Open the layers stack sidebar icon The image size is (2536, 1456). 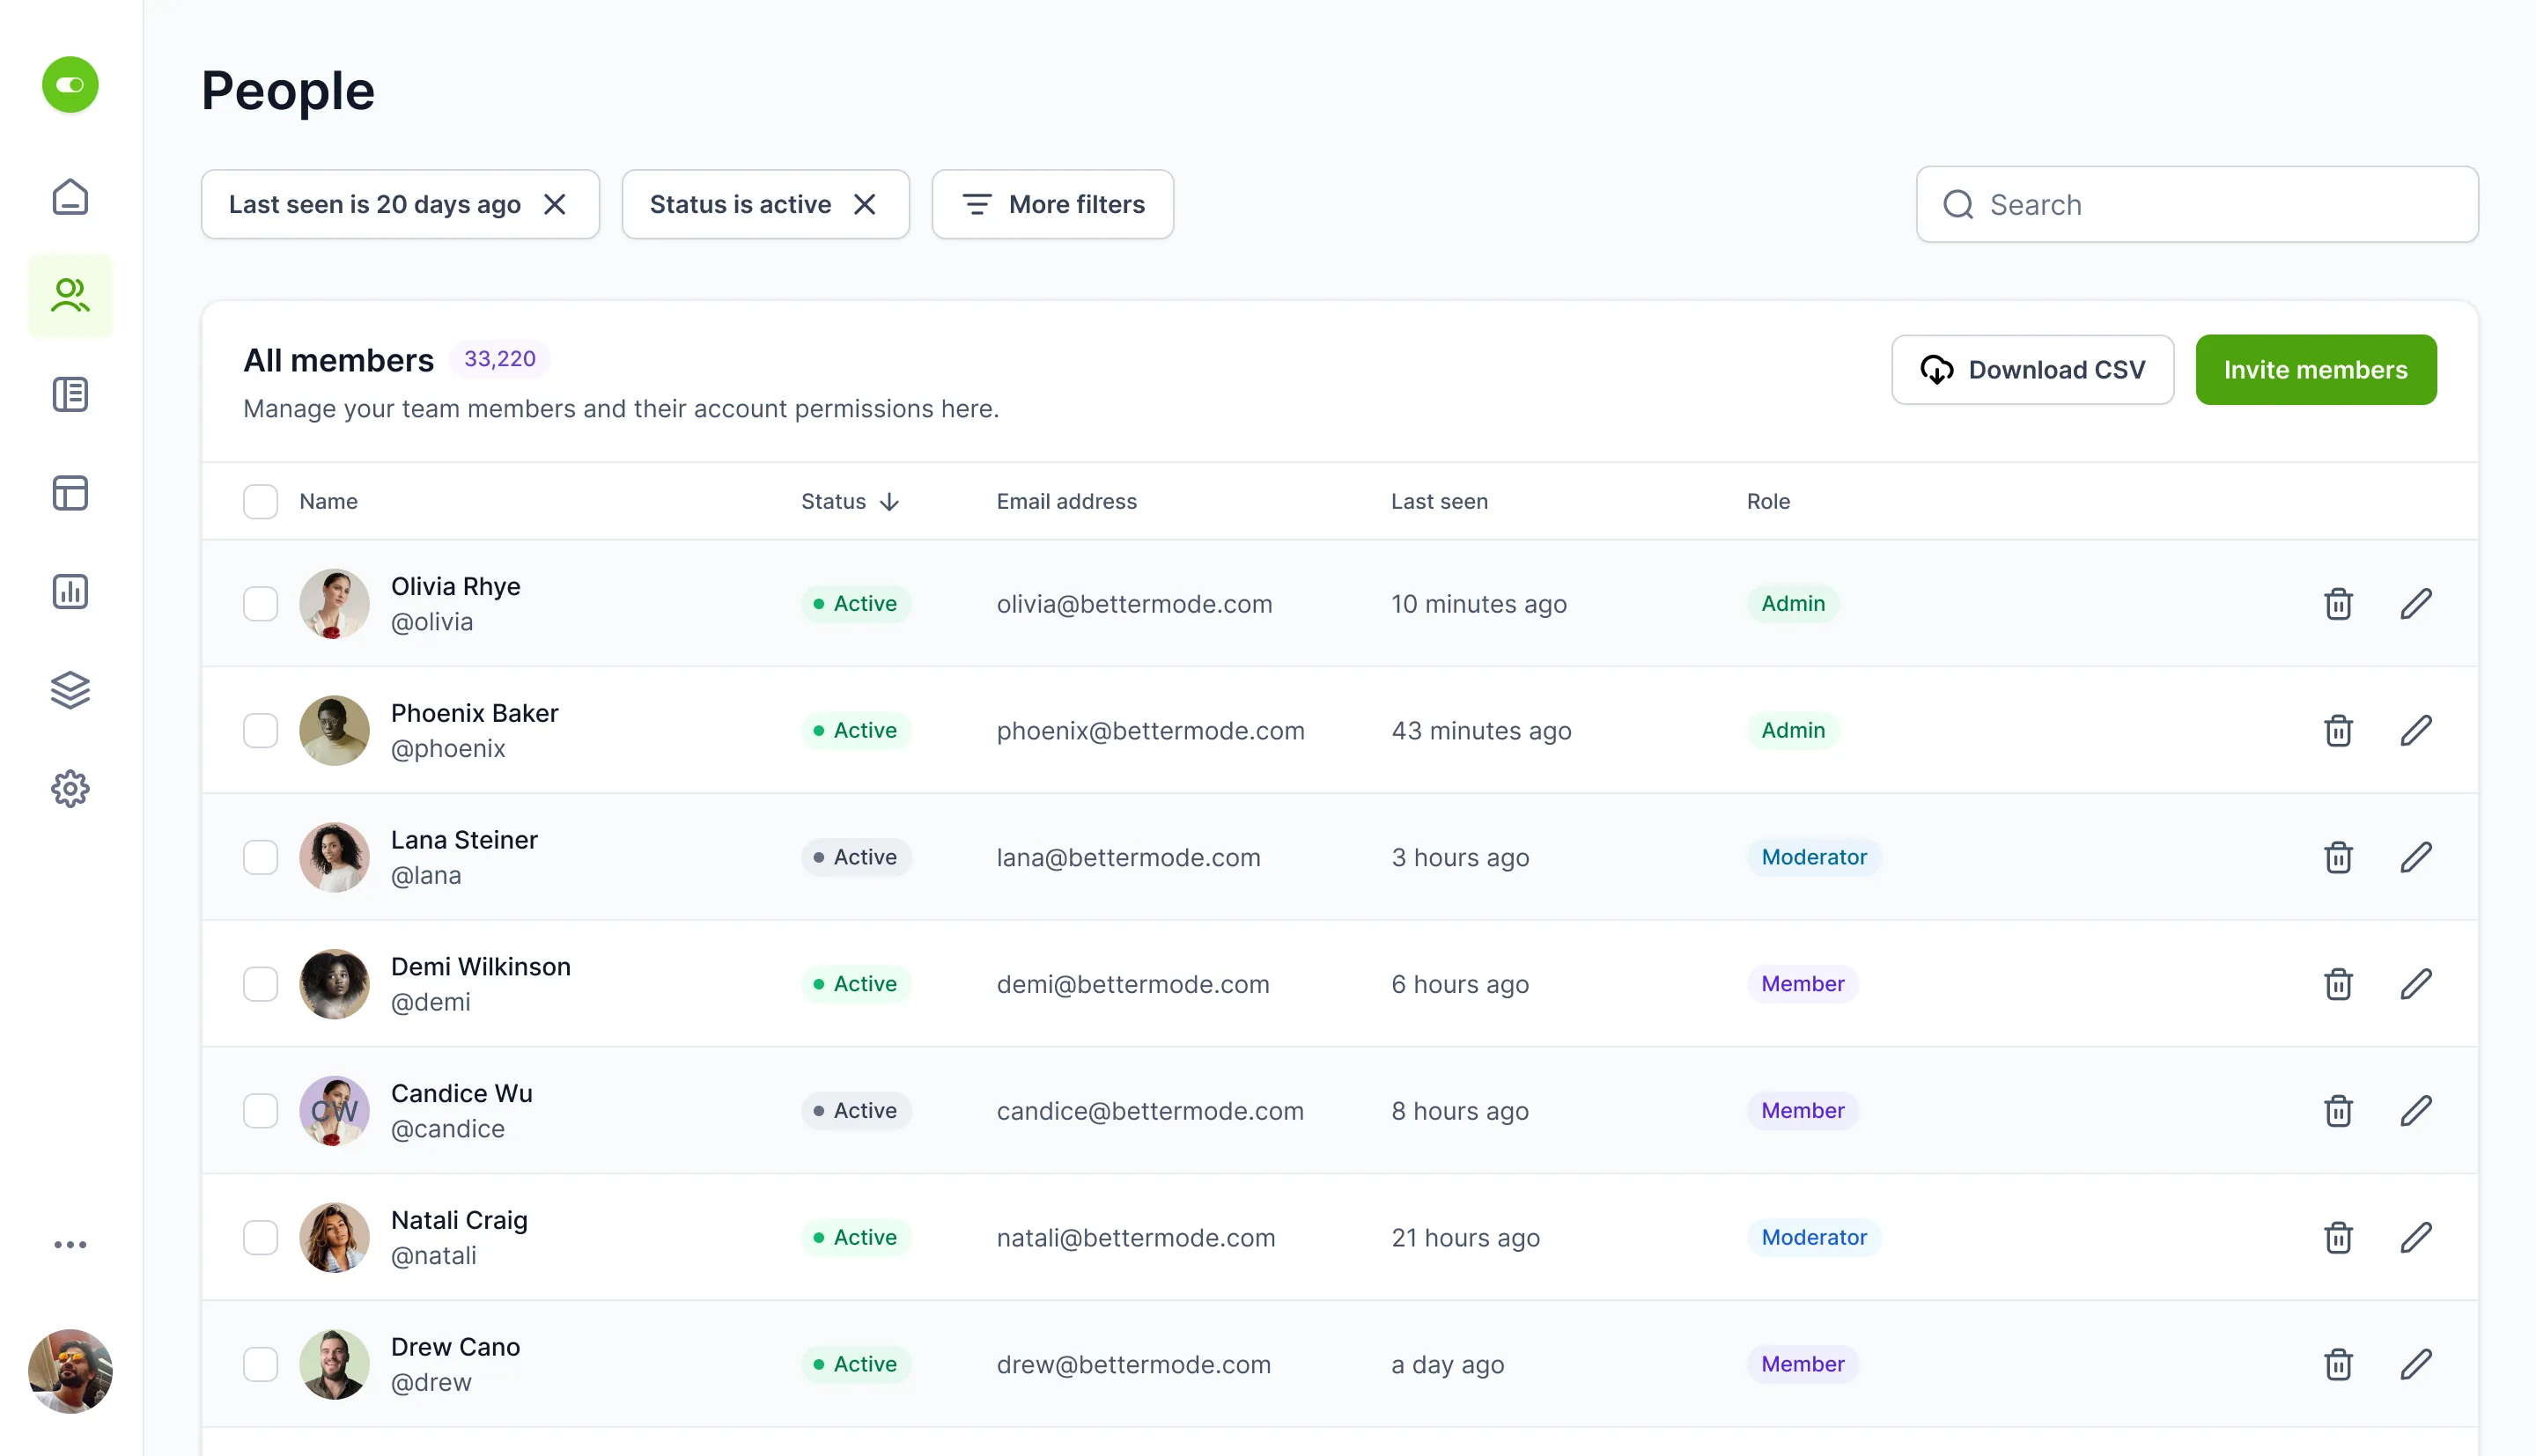70,690
